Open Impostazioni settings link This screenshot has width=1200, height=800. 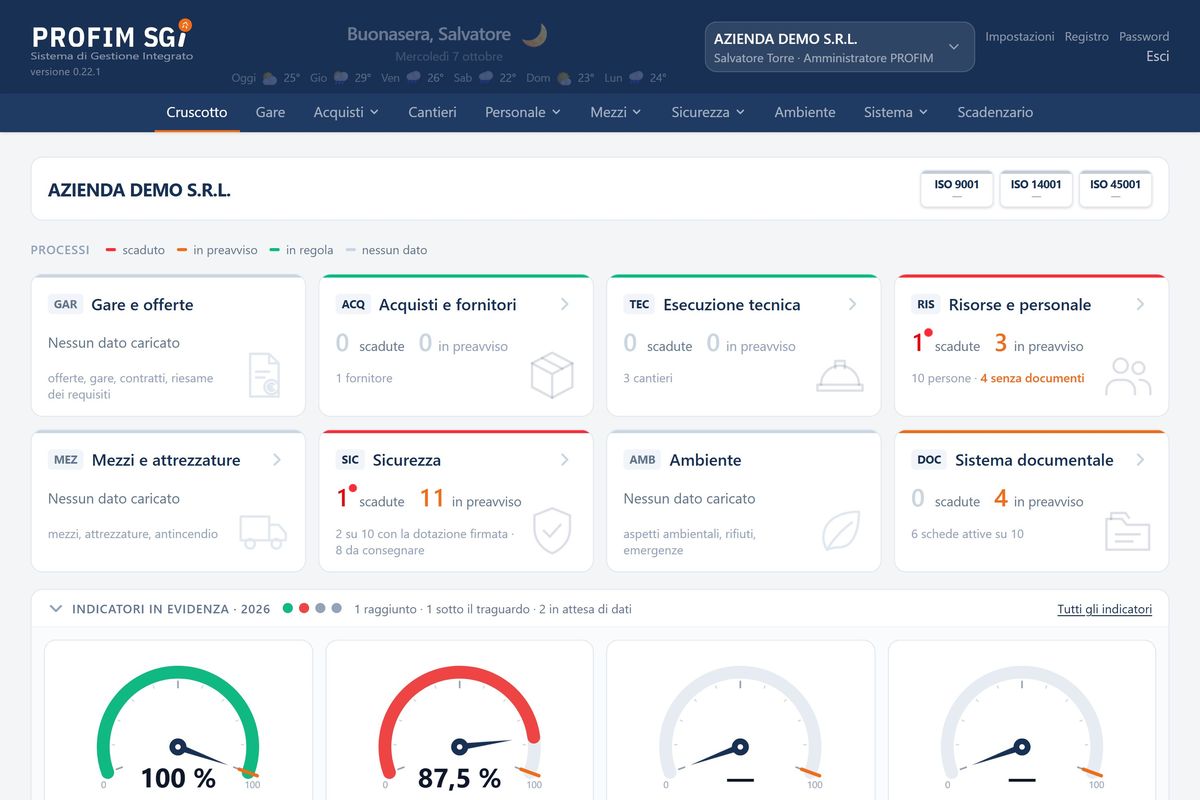(x=1020, y=36)
